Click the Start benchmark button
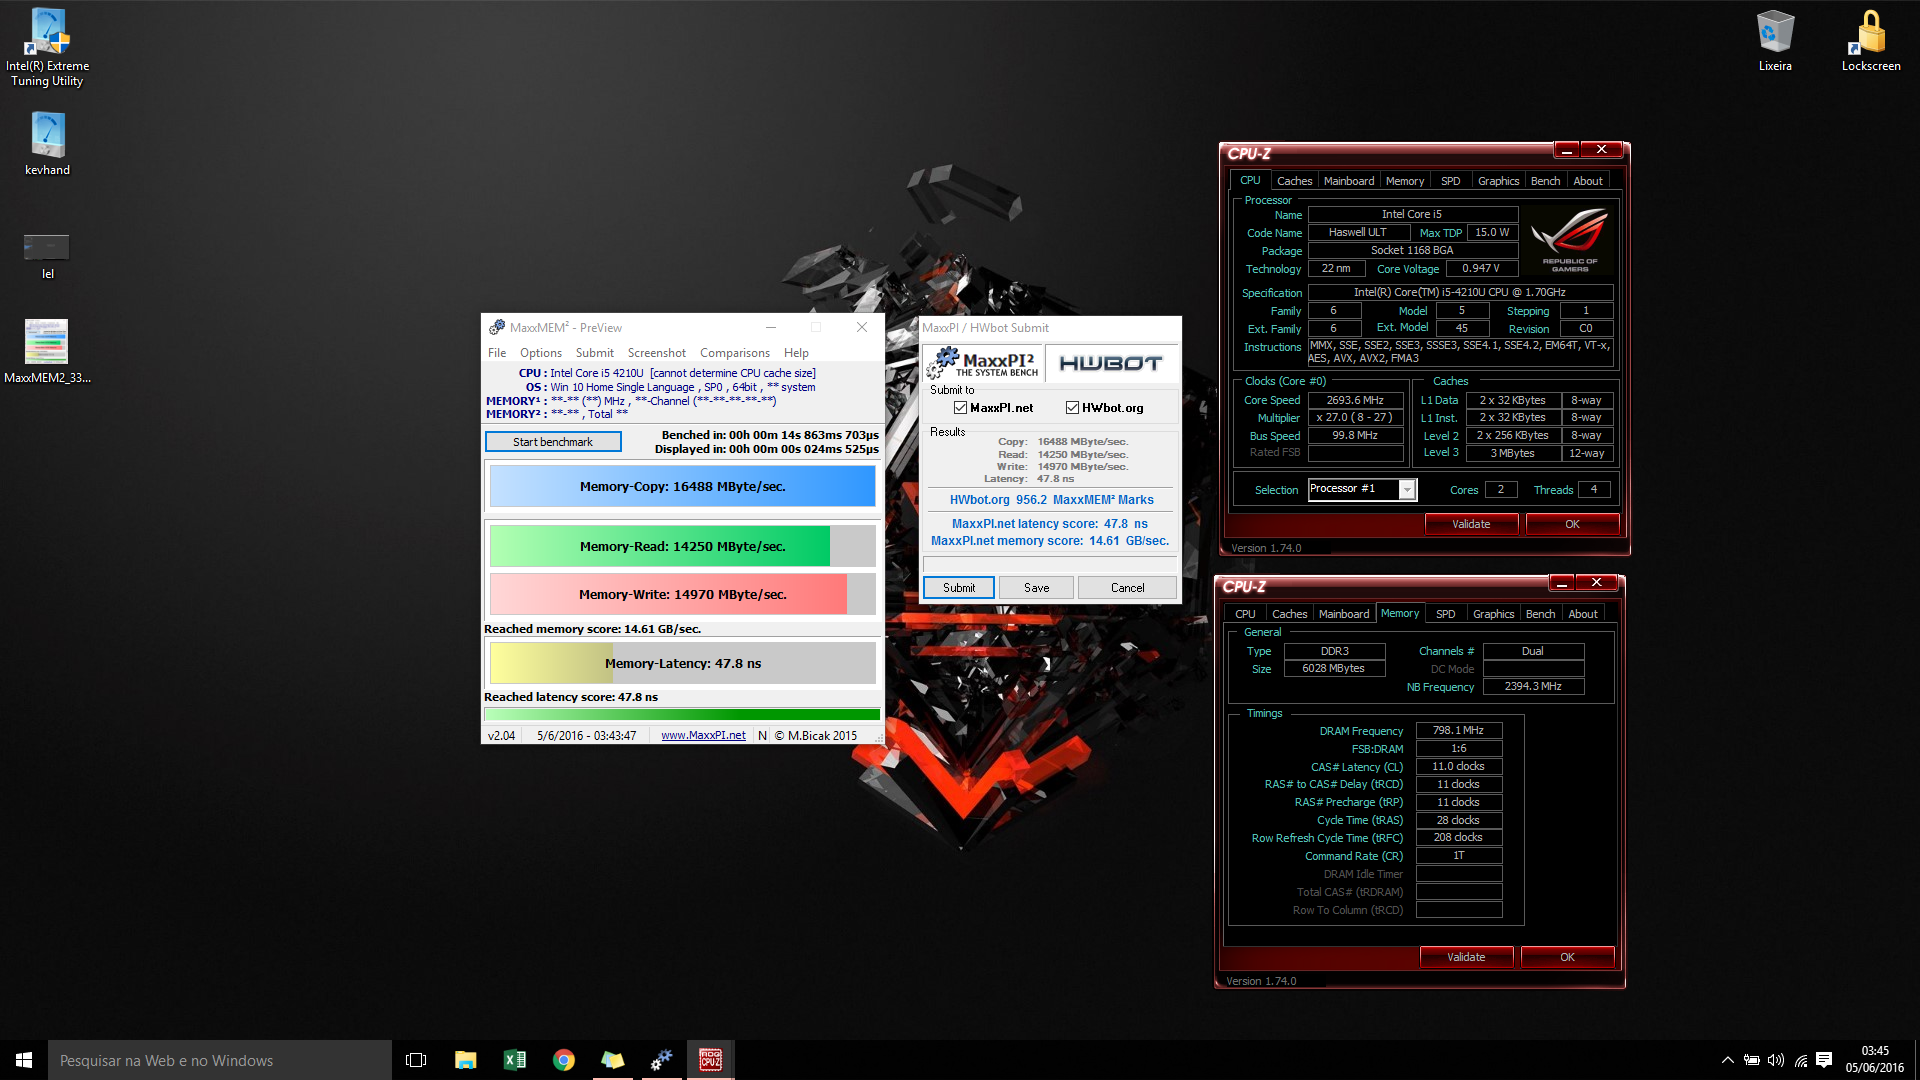This screenshot has height=1080, width=1920. point(553,442)
